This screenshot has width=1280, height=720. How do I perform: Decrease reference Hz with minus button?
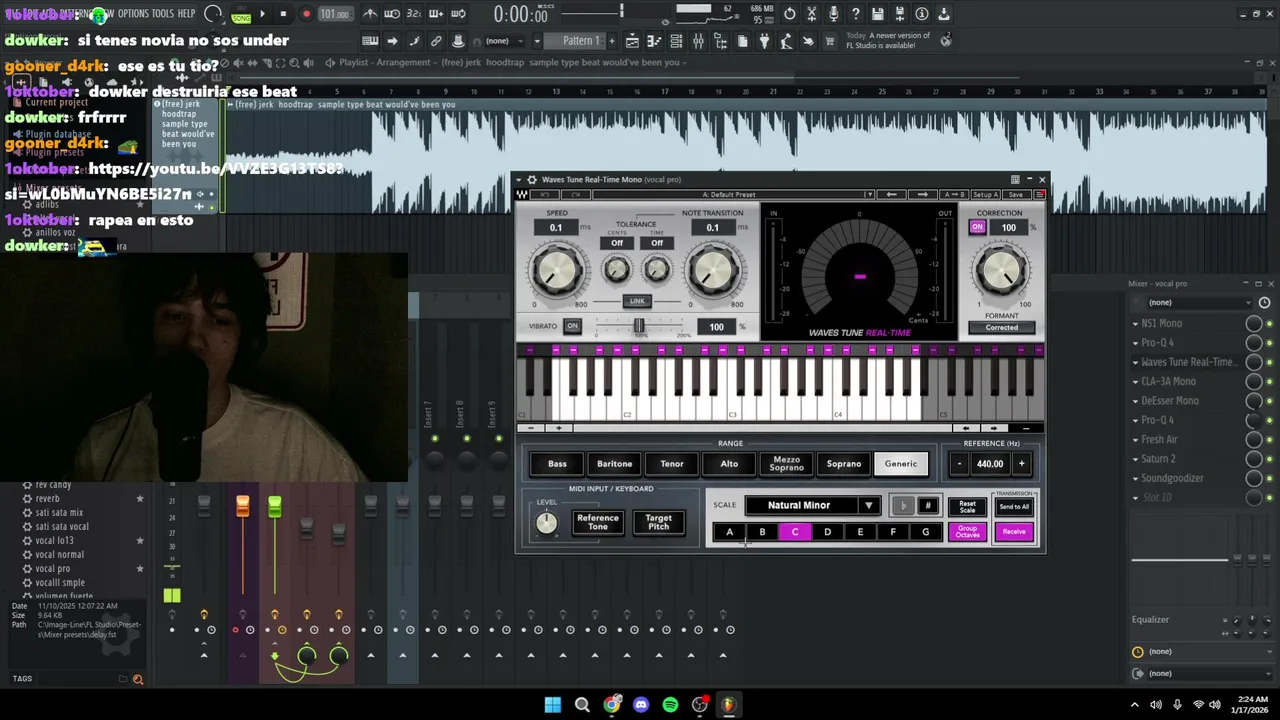[959, 464]
